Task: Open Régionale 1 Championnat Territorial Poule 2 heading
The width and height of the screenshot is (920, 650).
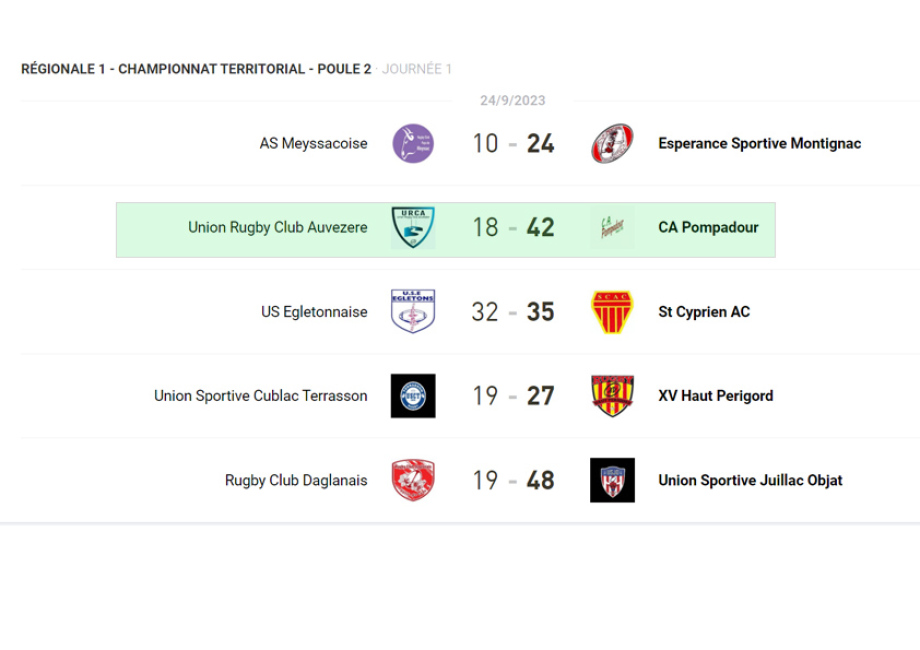Action: pos(196,69)
